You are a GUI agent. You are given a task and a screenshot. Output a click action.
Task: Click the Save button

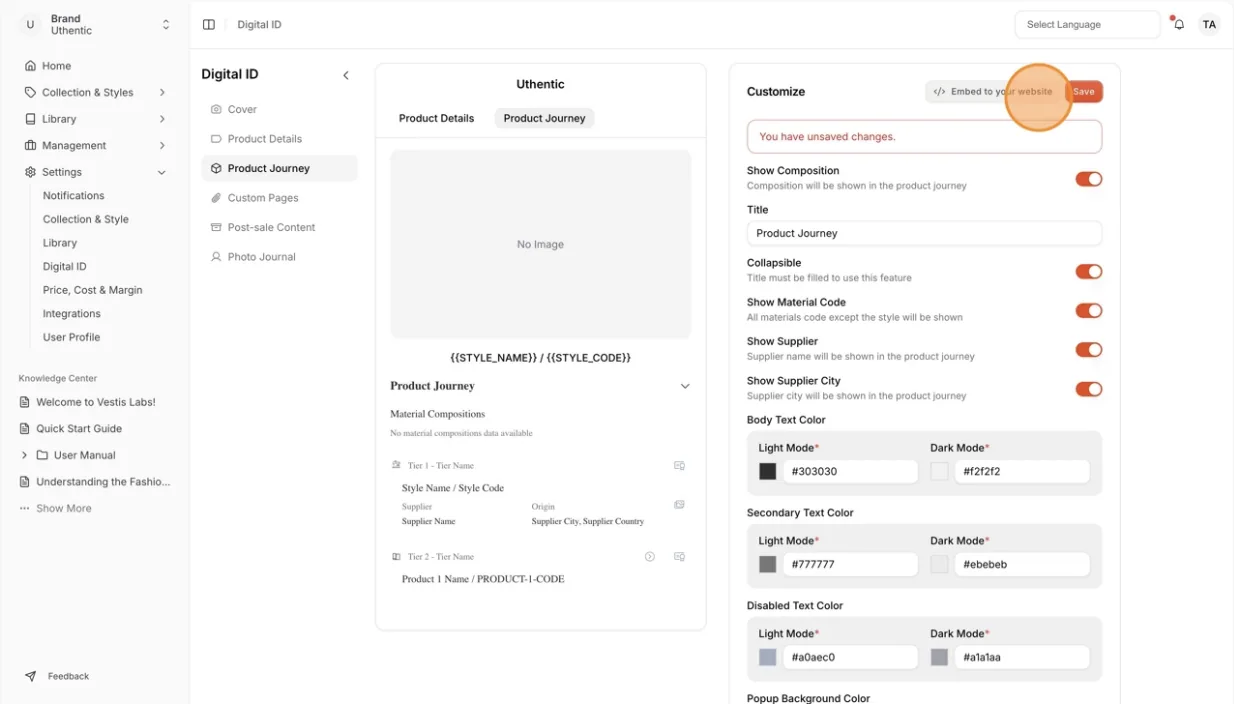[1084, 91]
